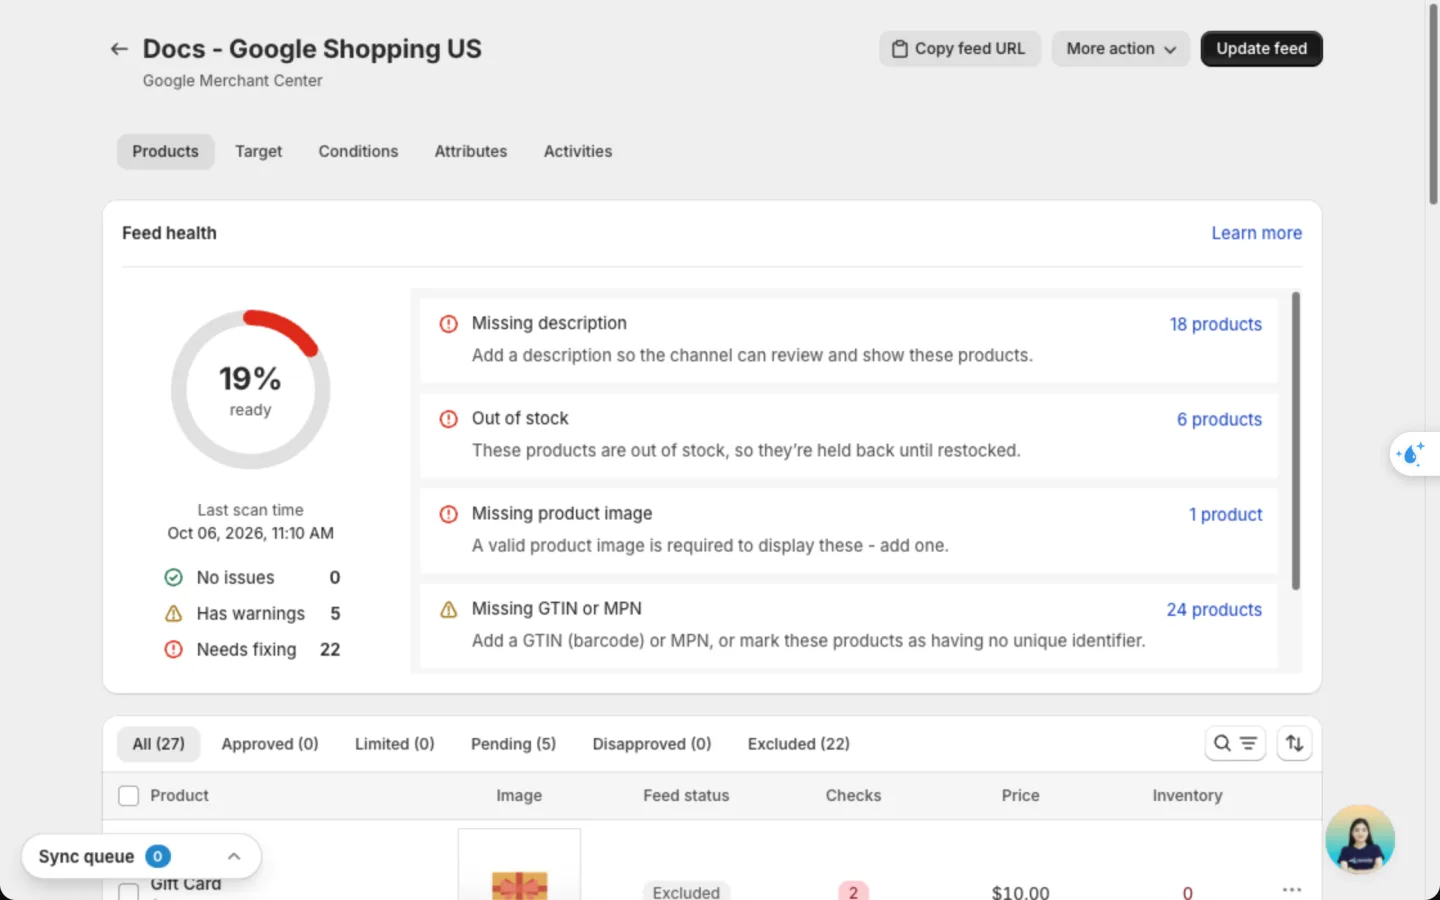
Task: Click the Needs fixing red alert icon
Action: coord(173,650)
